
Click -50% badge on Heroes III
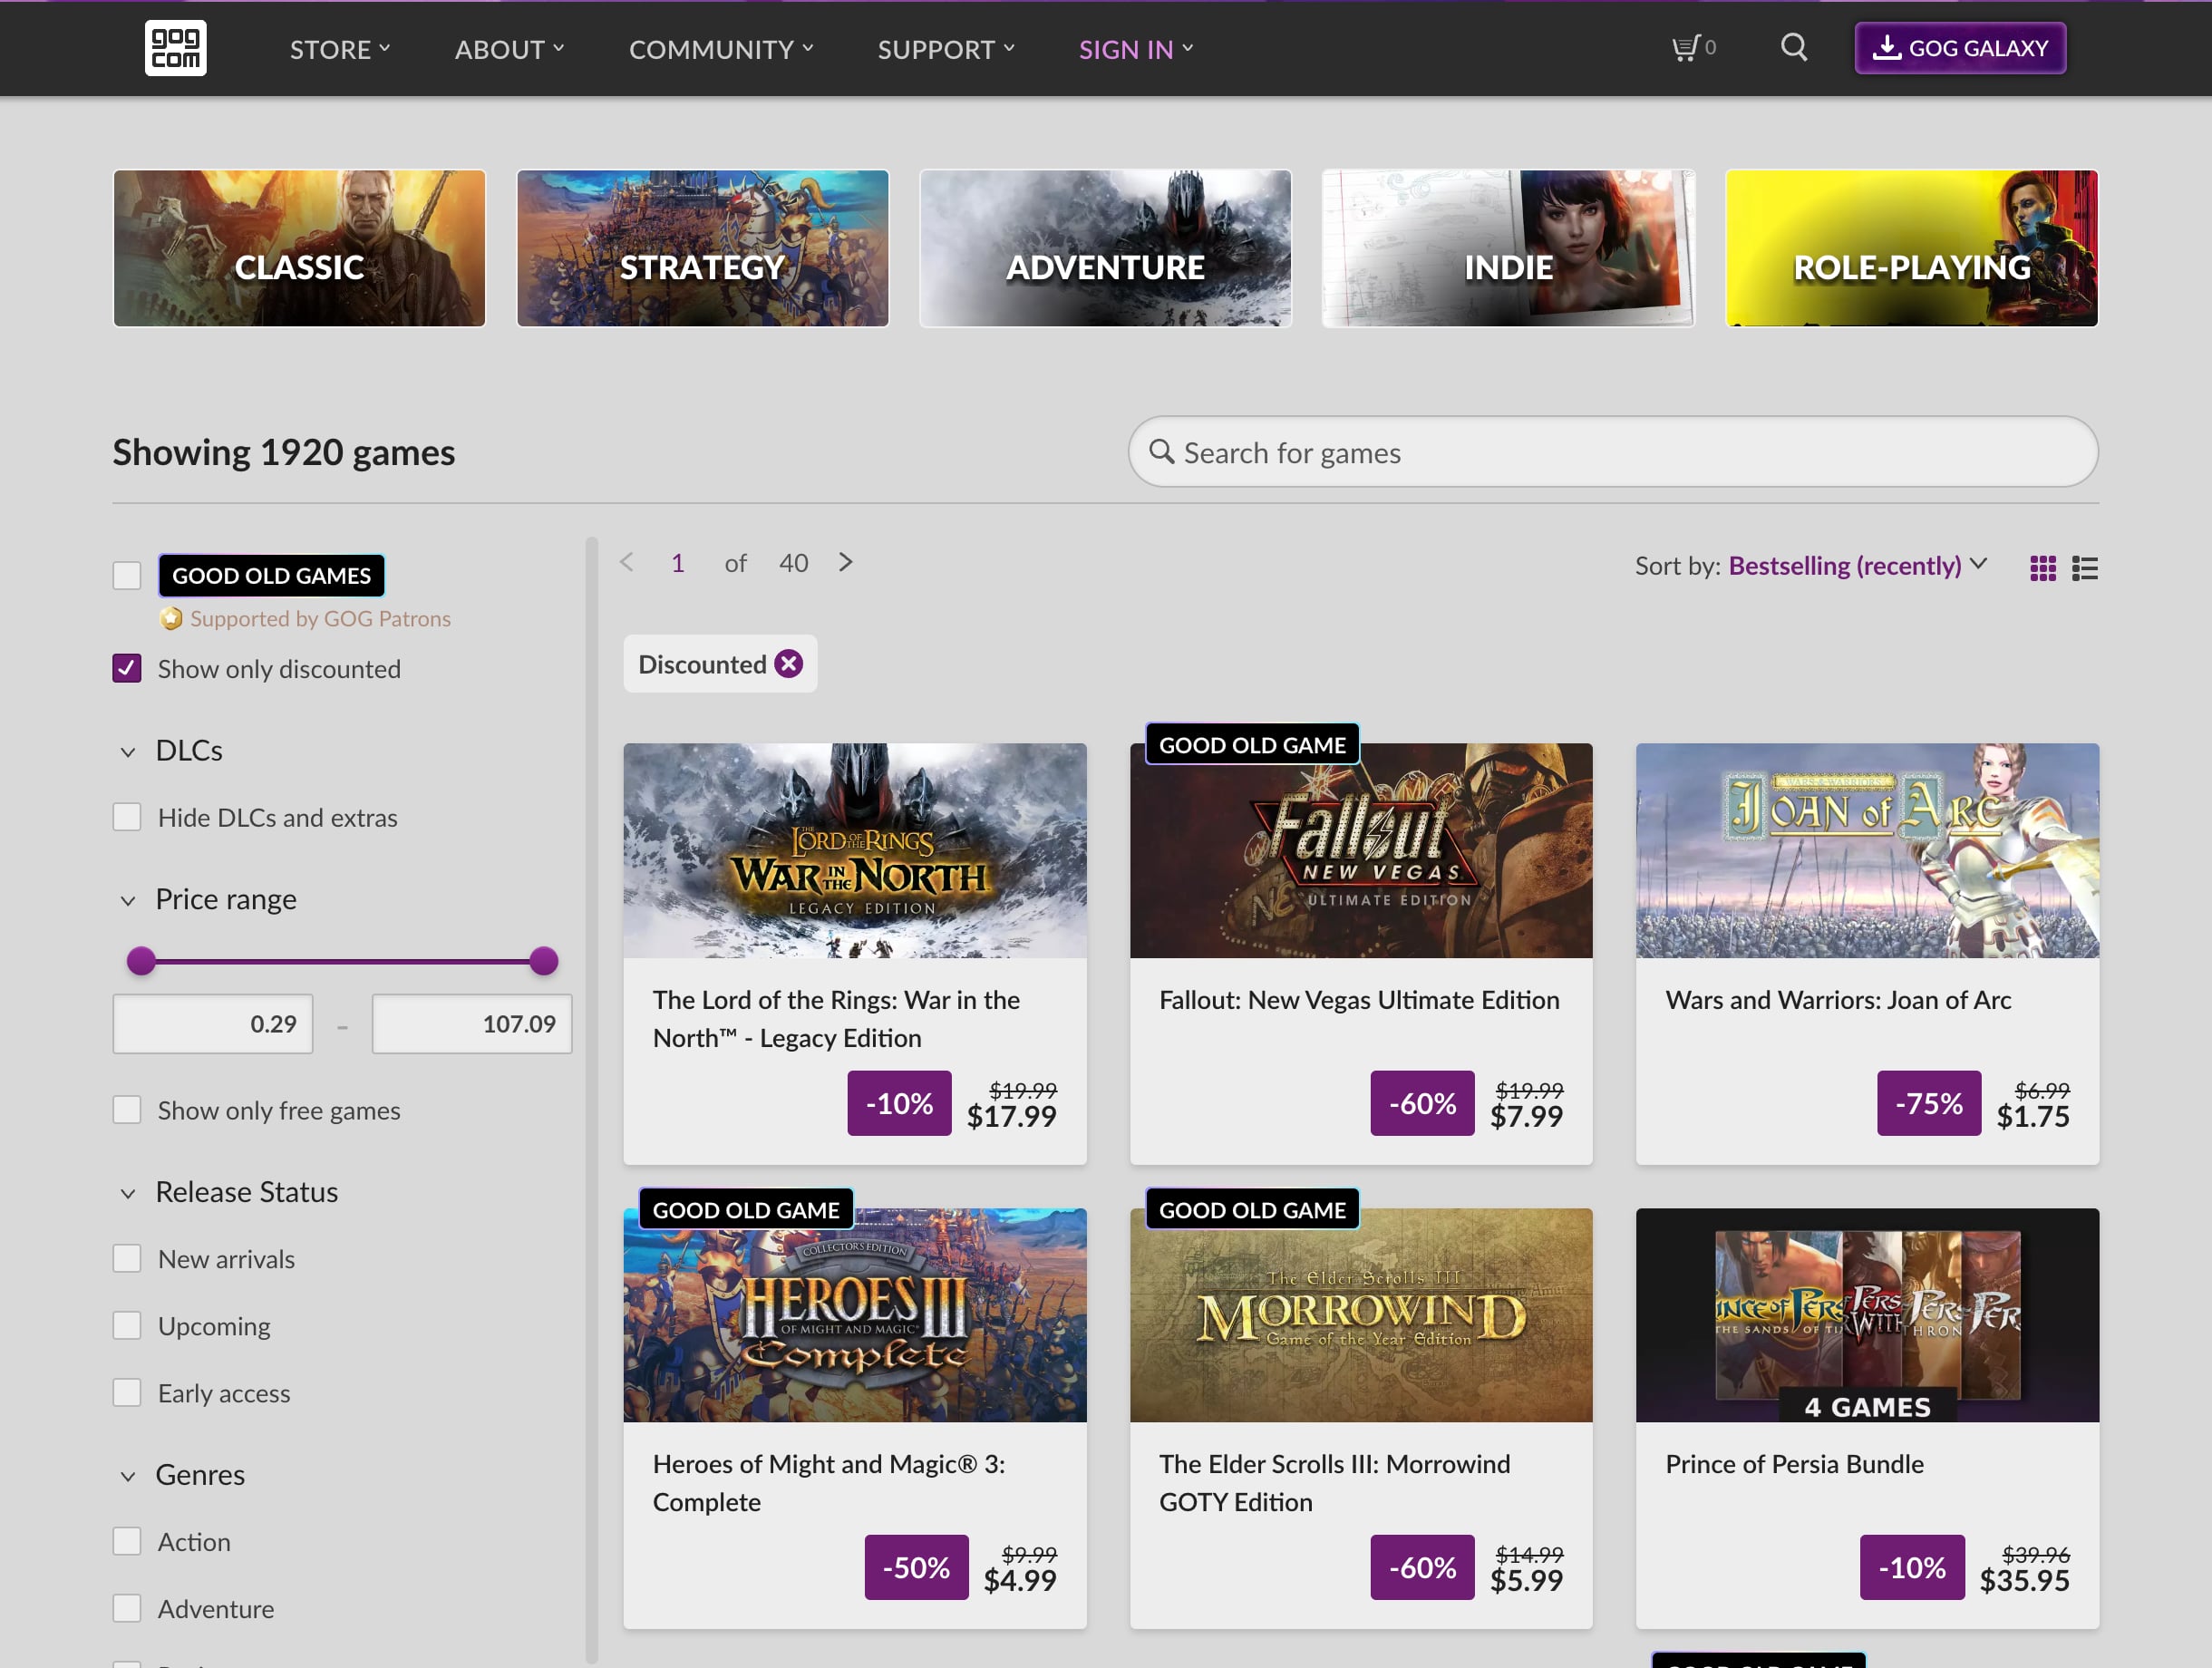point(916,1567)
